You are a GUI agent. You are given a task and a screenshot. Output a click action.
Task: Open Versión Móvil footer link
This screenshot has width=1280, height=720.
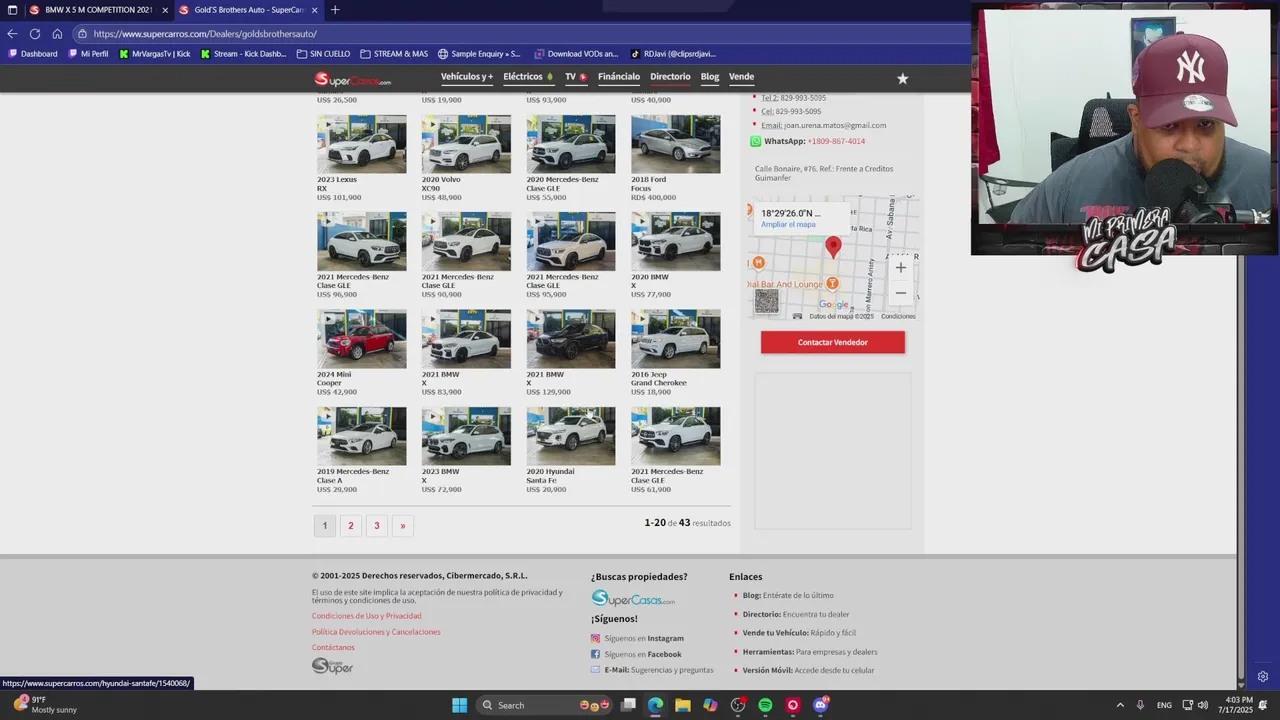tap(808, 670)
